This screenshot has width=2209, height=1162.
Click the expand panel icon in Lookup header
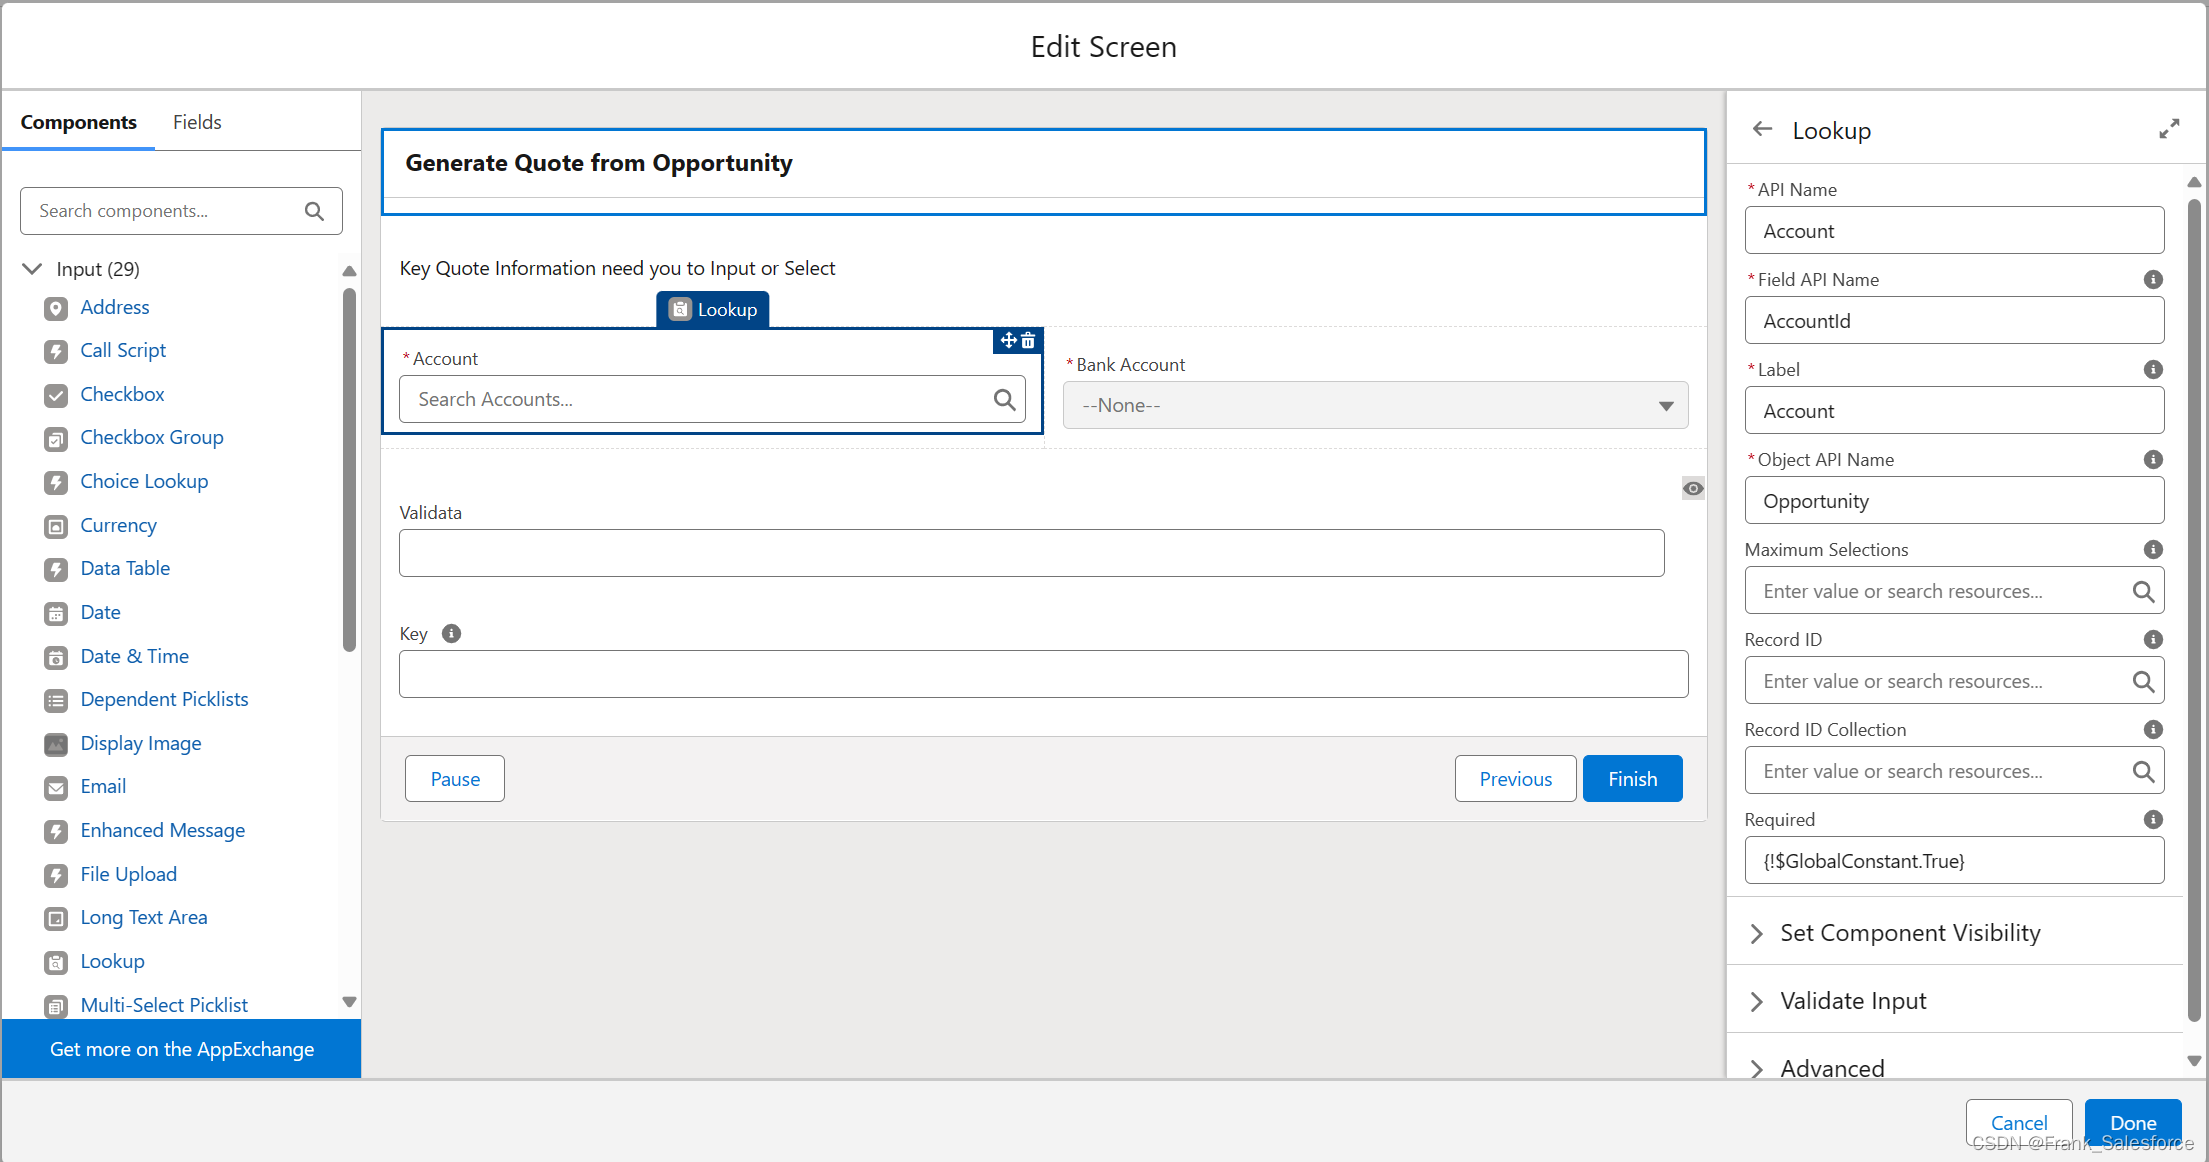click(2168, 130)
